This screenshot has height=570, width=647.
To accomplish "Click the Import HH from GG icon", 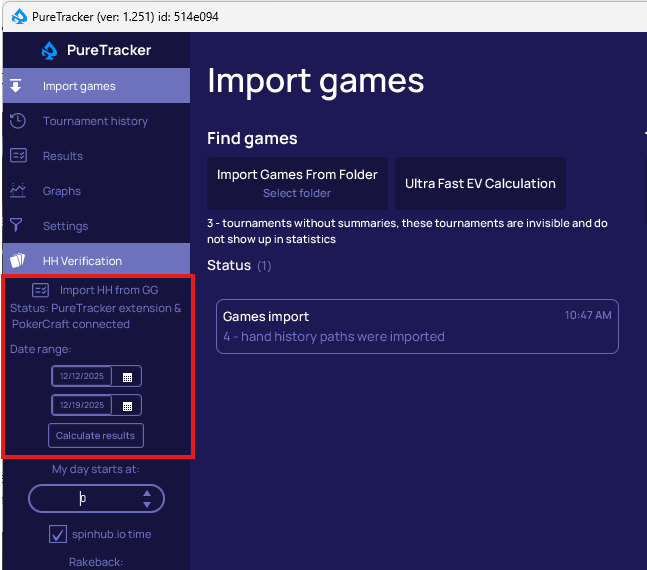I will point(40,290).
